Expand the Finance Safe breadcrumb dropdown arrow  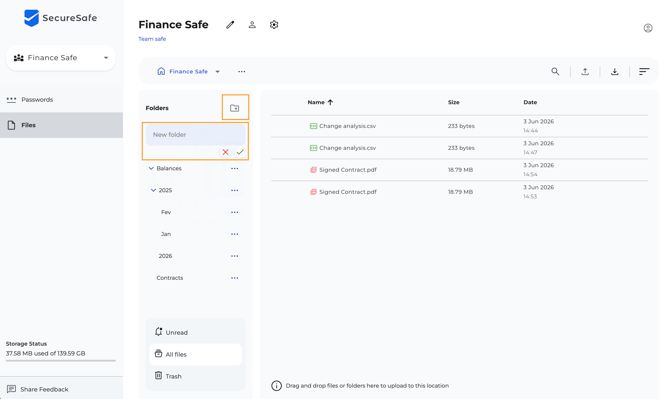[x=217, y=71]
